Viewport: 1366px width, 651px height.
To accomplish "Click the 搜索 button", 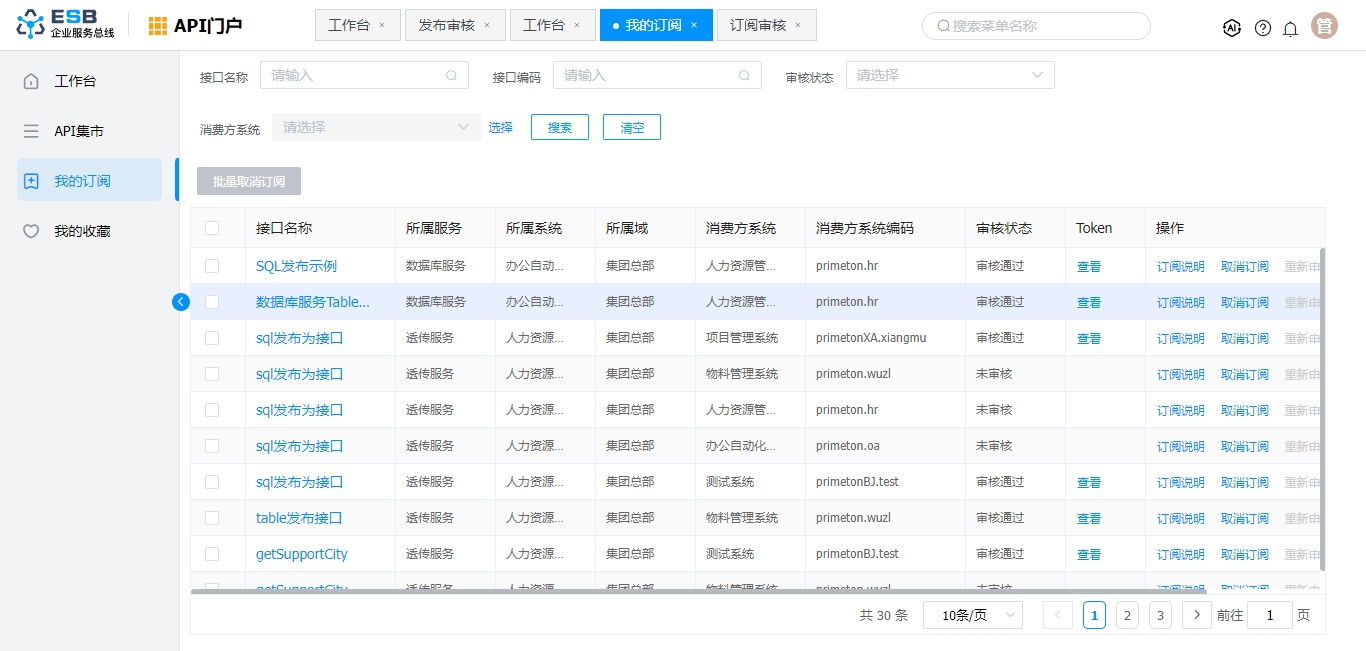I will [559, 127].
